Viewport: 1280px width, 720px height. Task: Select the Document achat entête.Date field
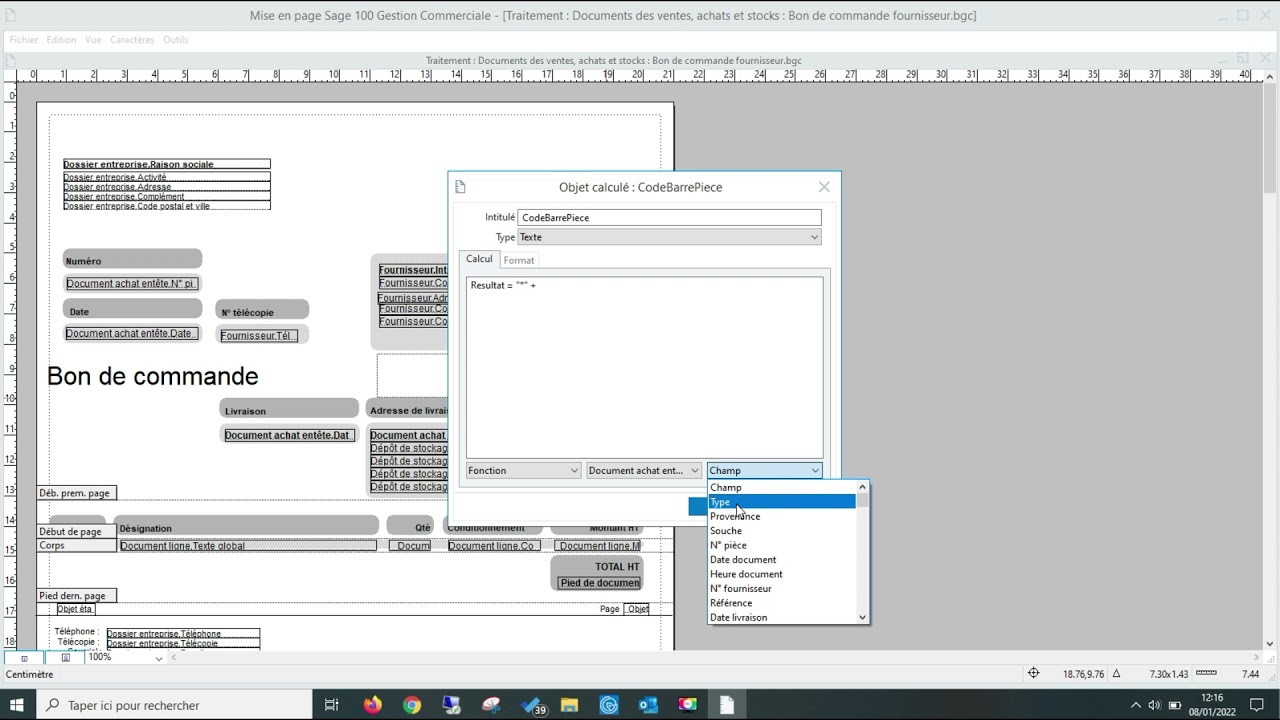tap(132, 333)
